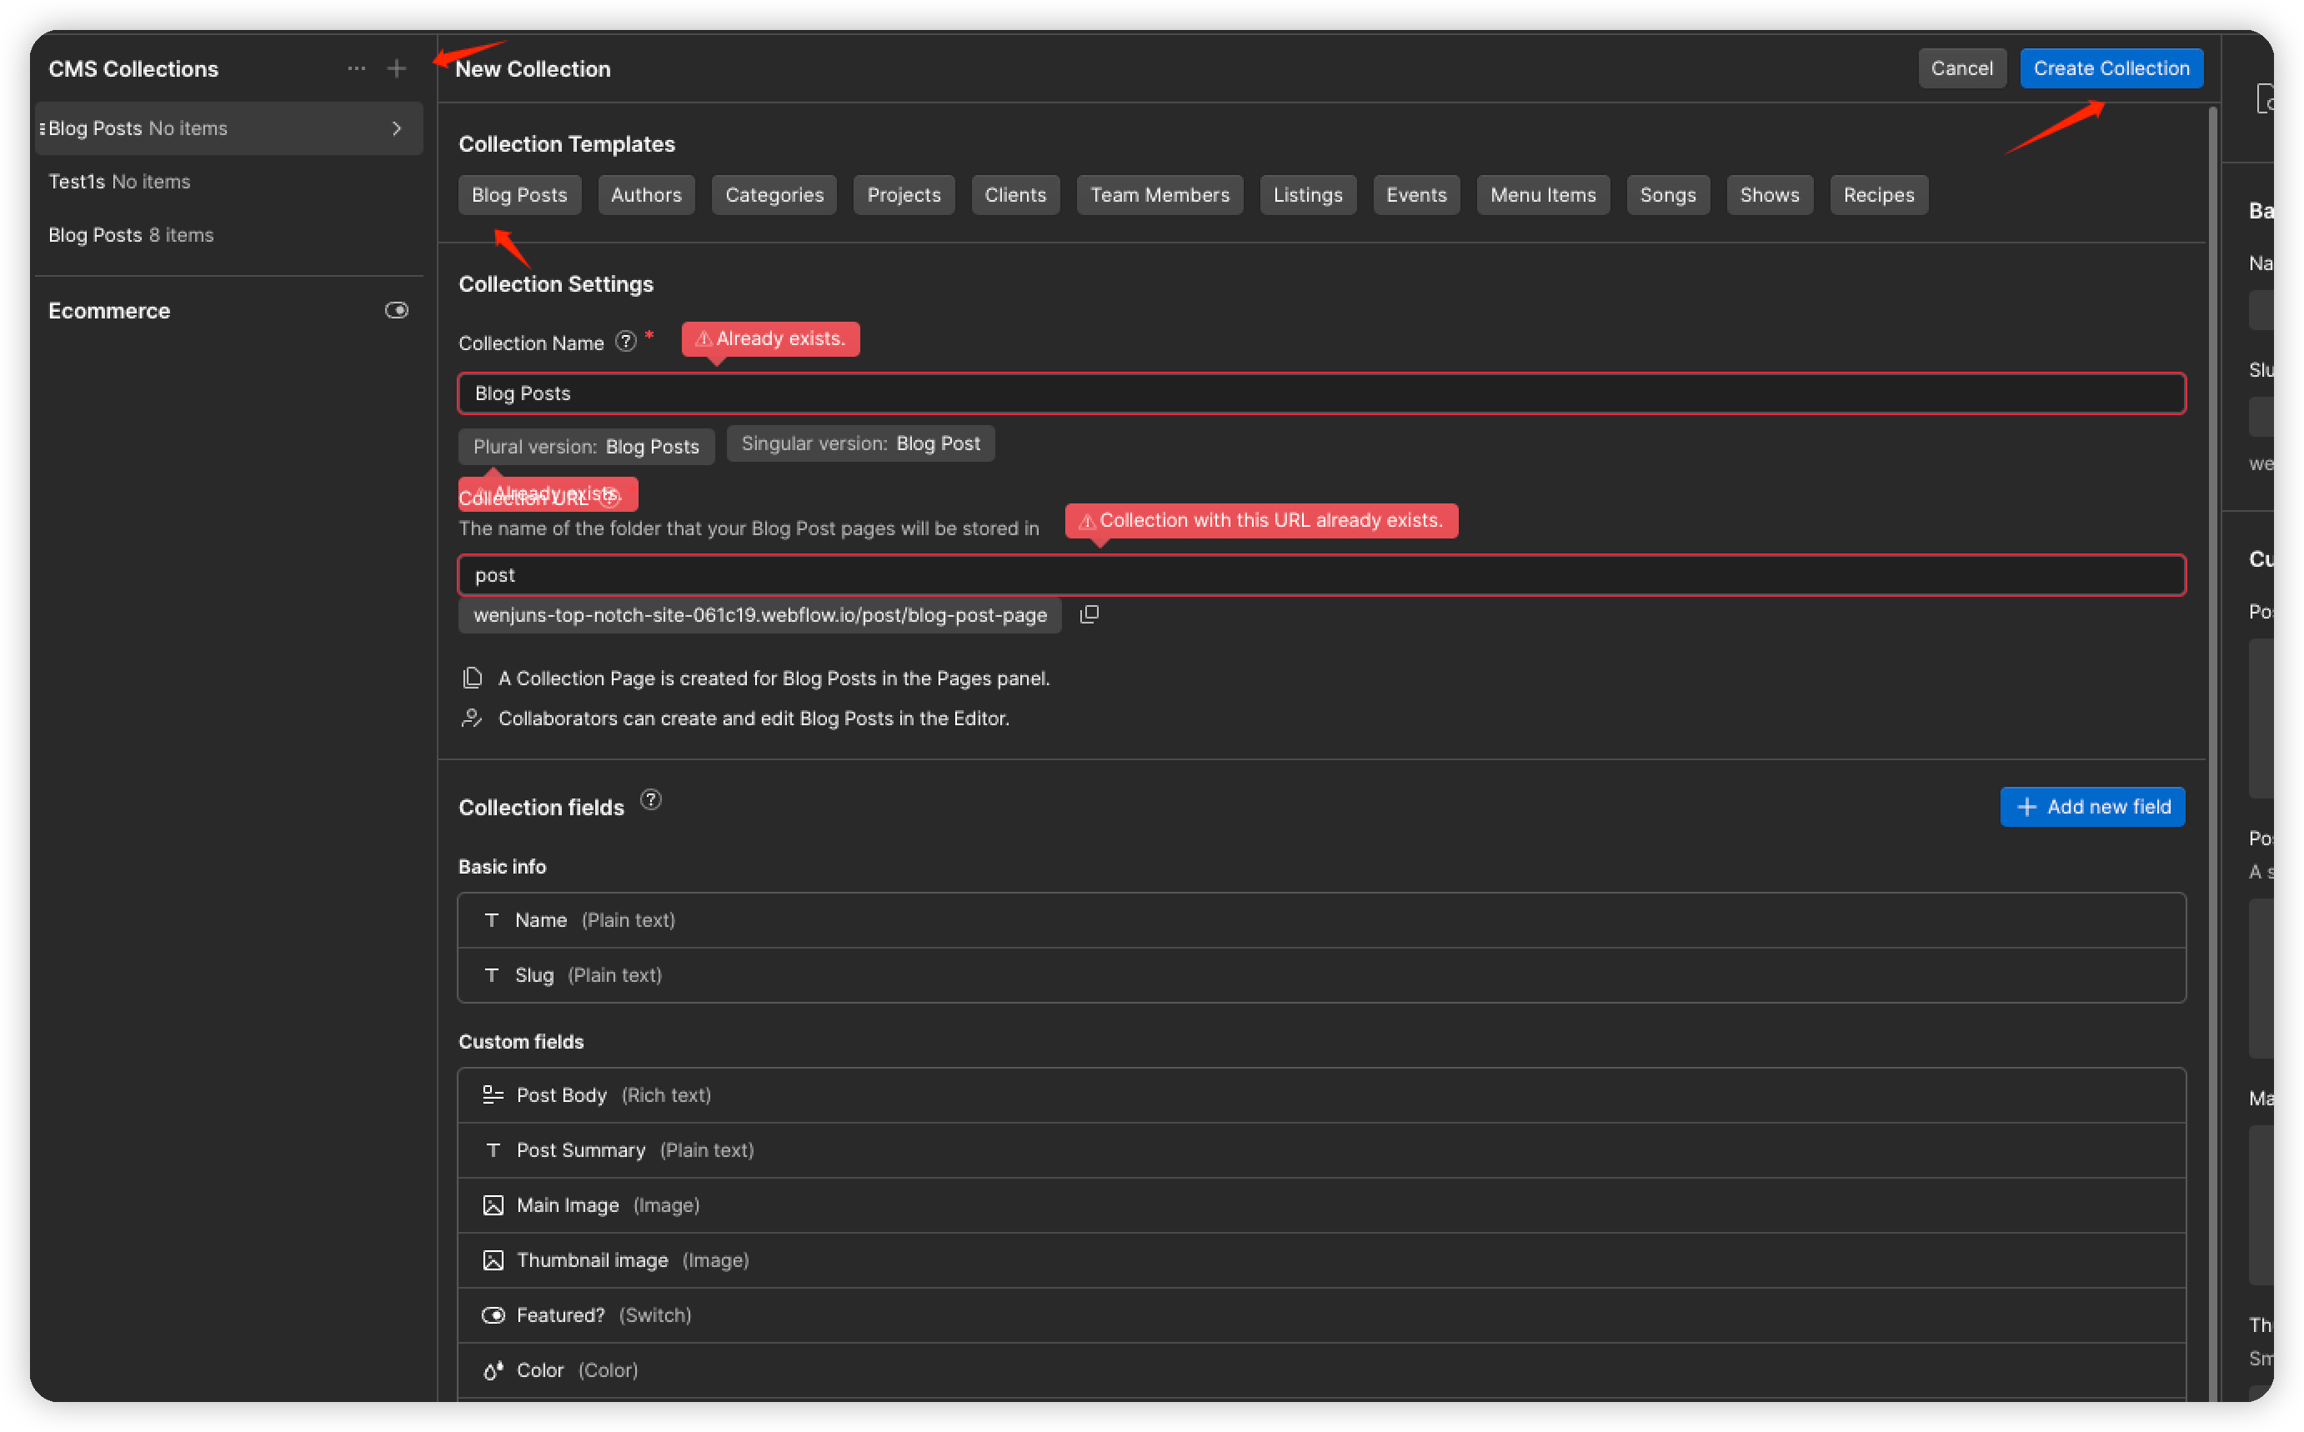Open the Featured? switch field row

tap(1321, 1315)
